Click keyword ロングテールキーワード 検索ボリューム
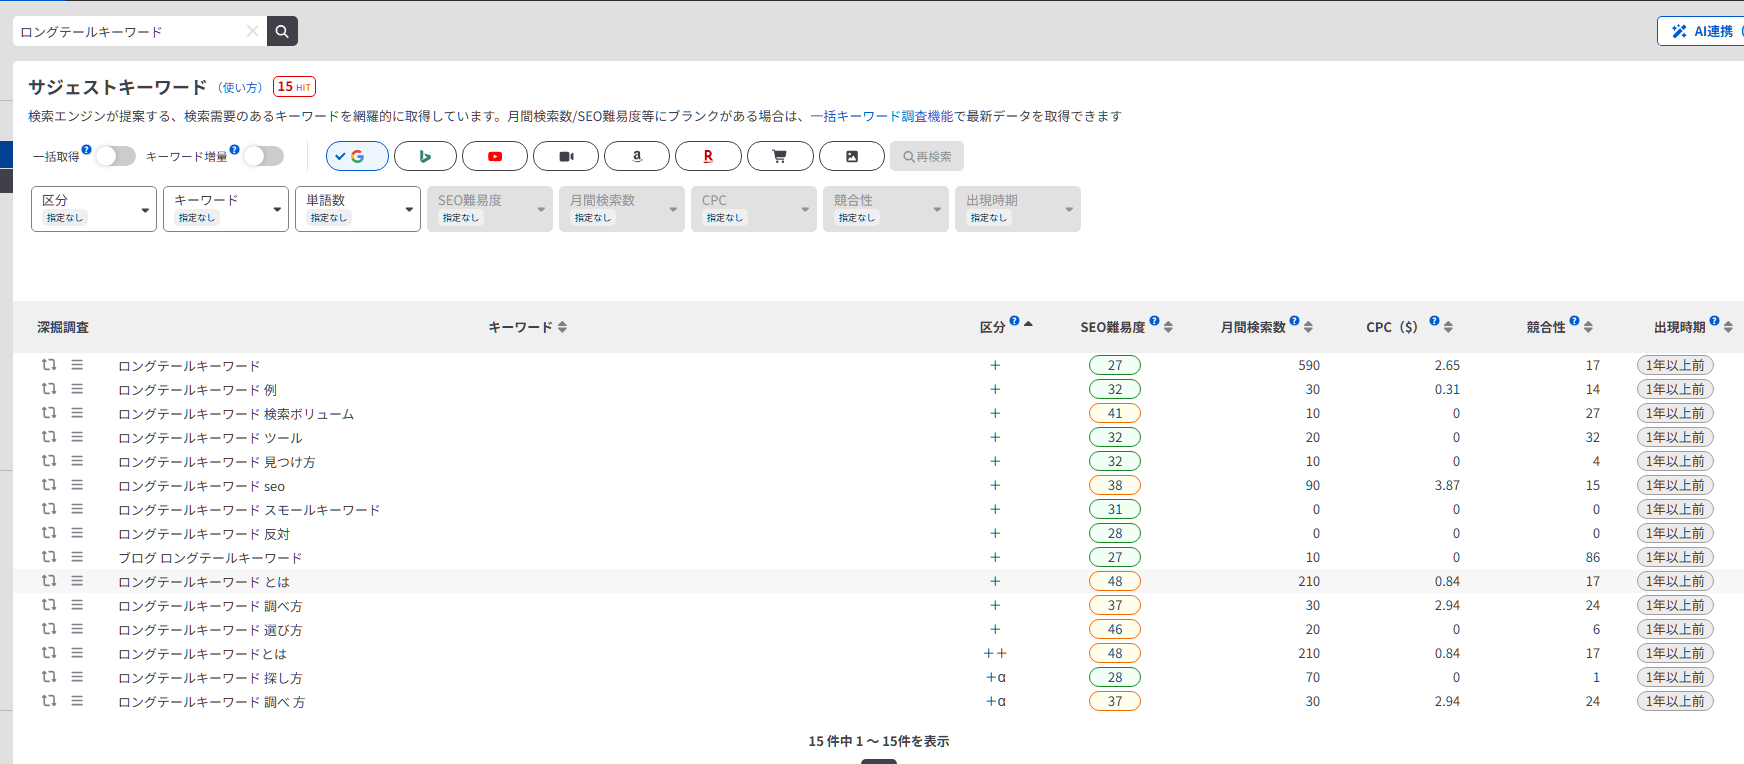The height and width of the screenshot is (764, 1744). tap(236, 413)
